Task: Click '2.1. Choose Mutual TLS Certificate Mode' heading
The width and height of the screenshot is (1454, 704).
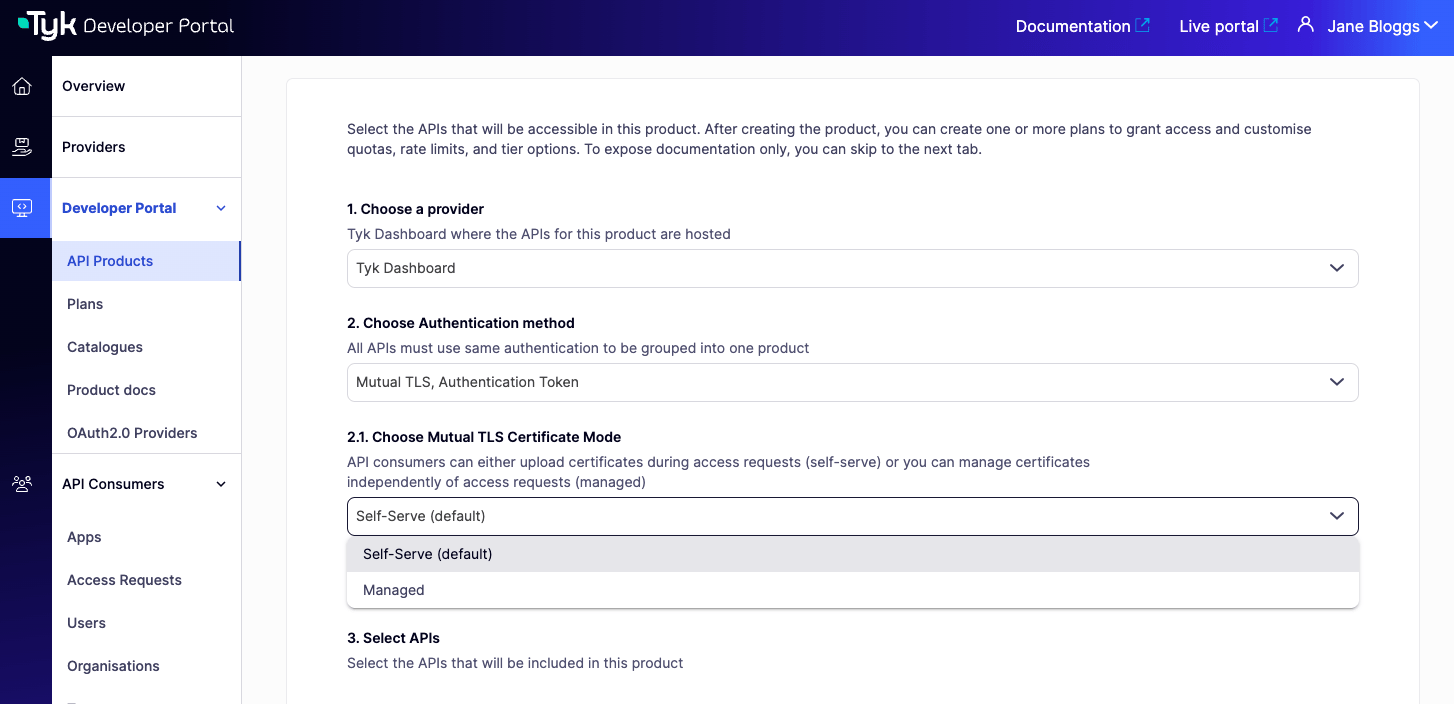Action: [484, 437]
